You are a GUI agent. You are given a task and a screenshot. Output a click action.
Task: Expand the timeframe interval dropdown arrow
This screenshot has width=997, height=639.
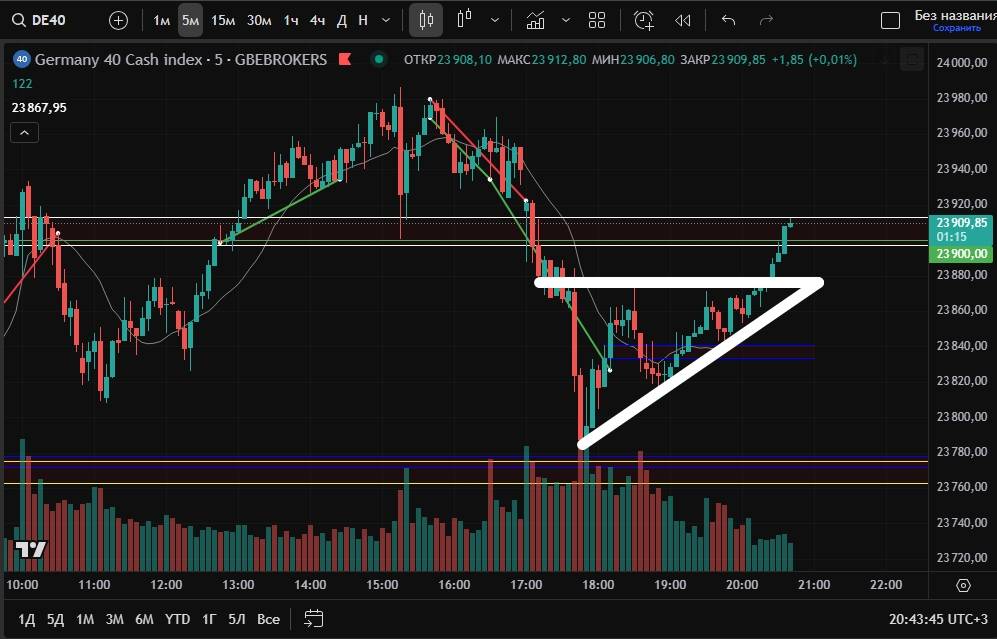click(x=387, y=20)
